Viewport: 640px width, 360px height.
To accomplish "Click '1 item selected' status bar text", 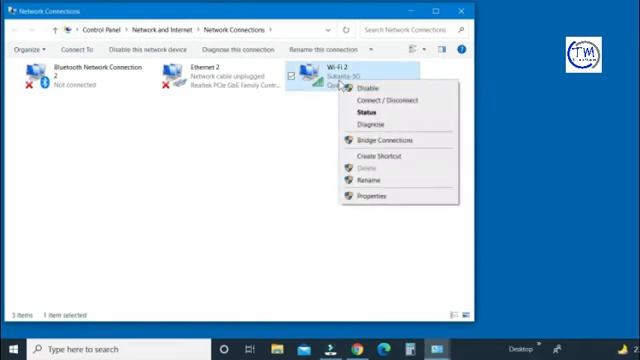I will point(65,315).
